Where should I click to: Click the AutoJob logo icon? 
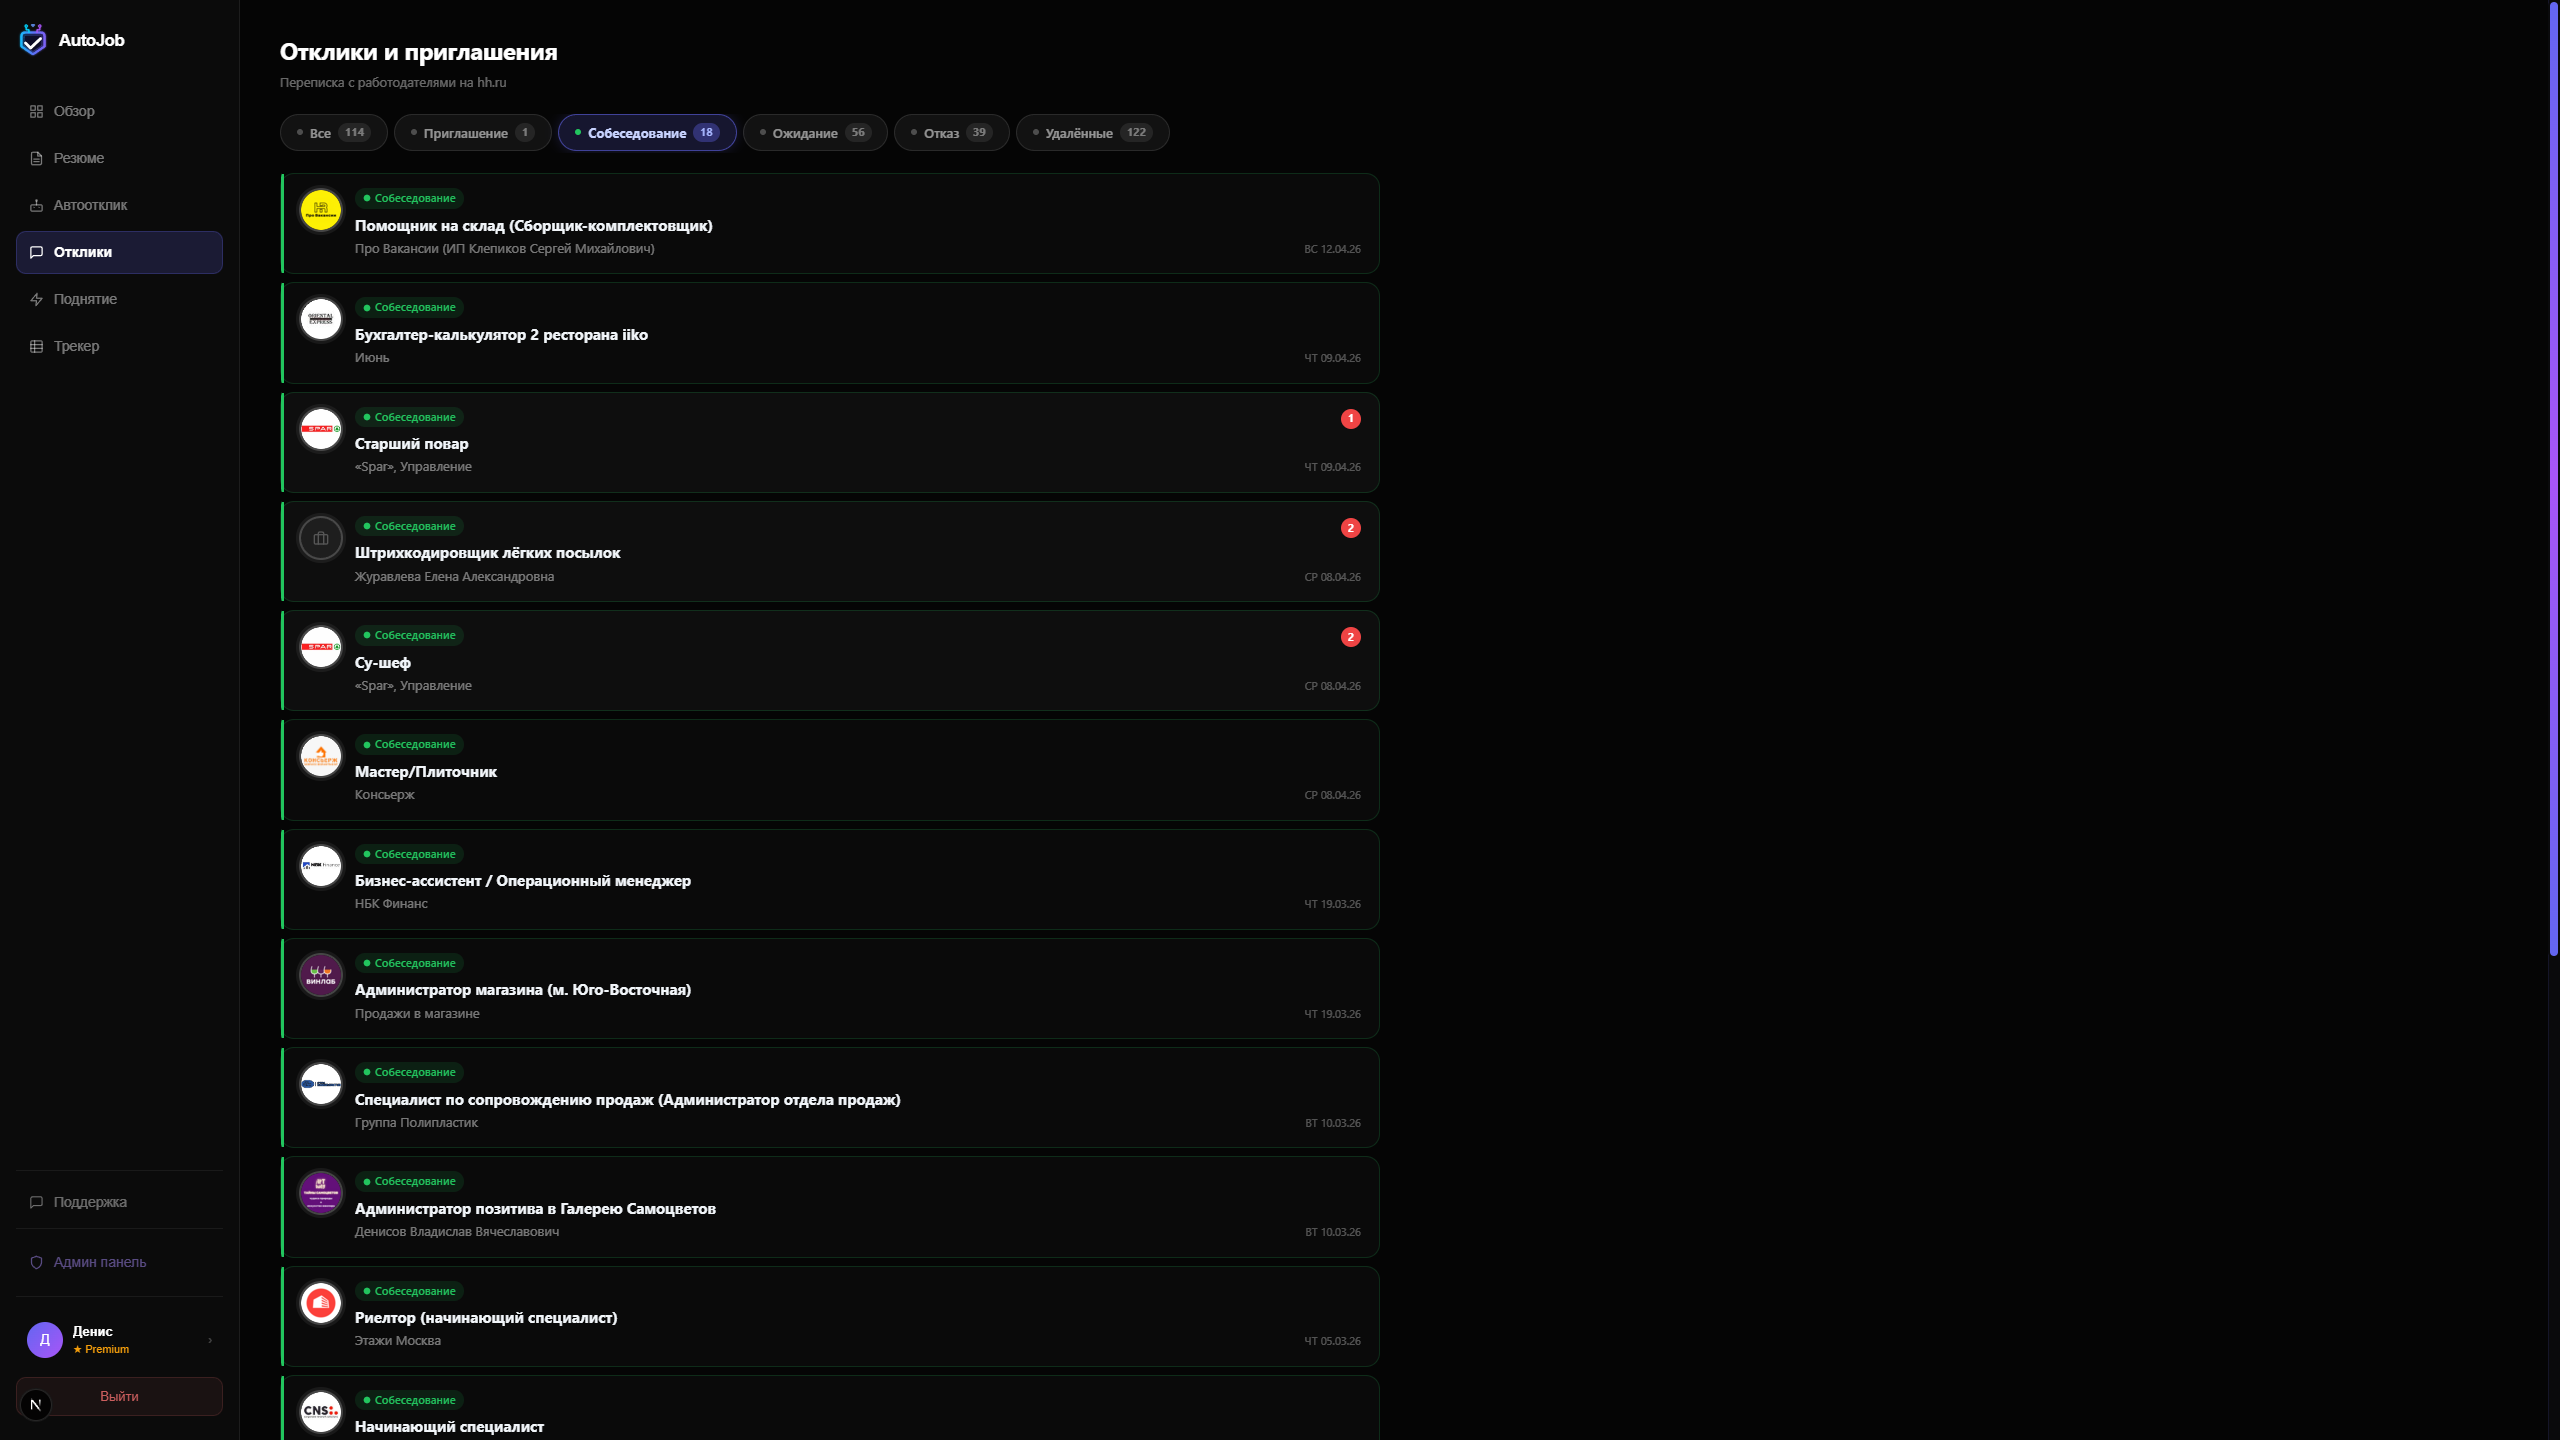pyautogui.click(x=33, y=40)
